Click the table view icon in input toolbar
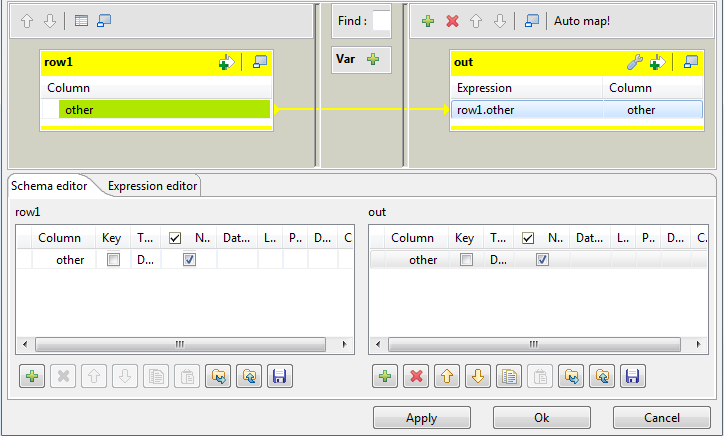724x436 pixels. click(x=81, y=21)
